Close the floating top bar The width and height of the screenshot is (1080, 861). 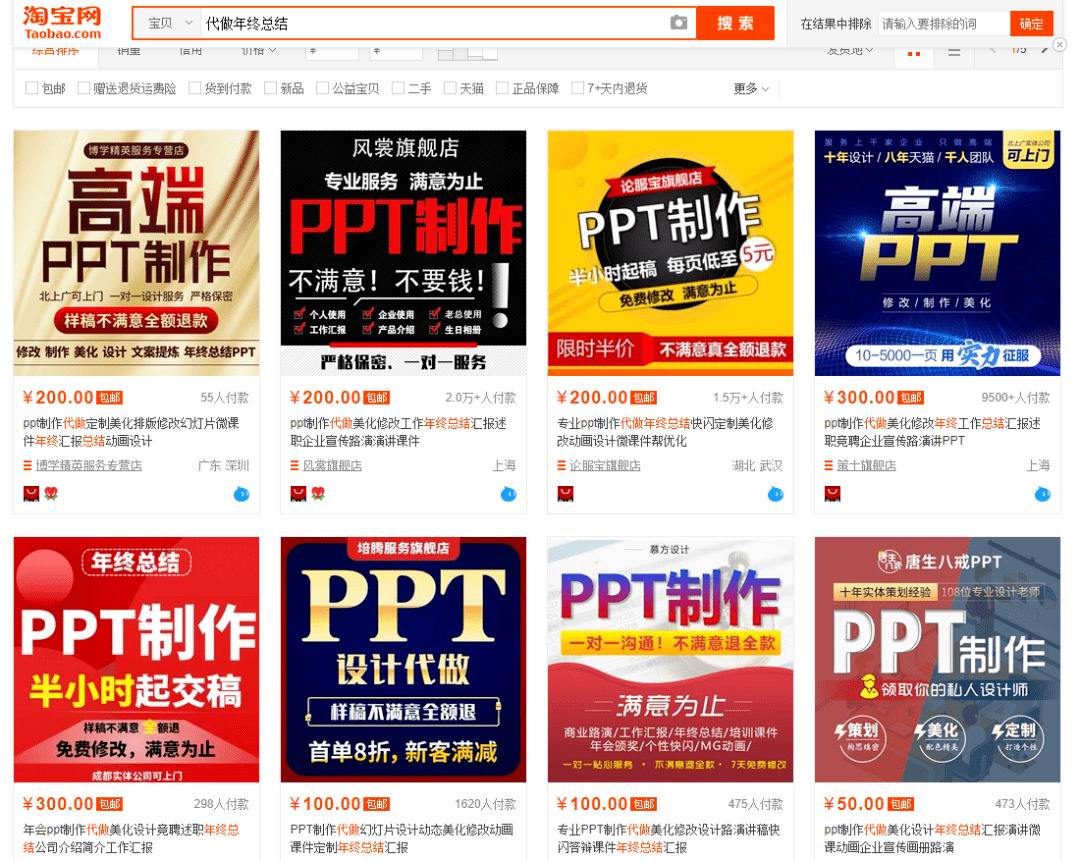1060,45
